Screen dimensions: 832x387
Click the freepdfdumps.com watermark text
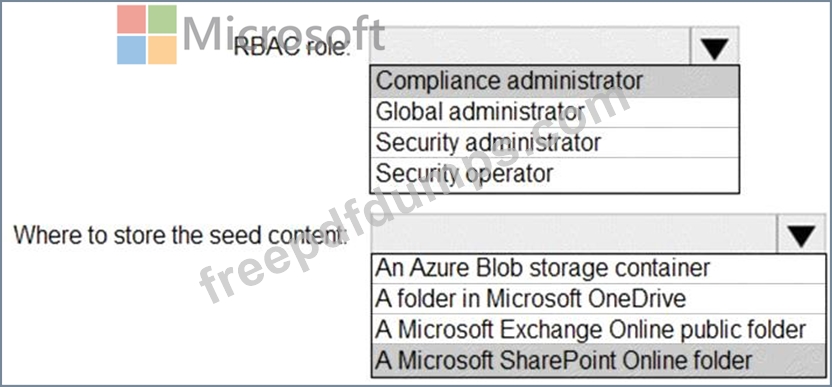pos(414,193)
